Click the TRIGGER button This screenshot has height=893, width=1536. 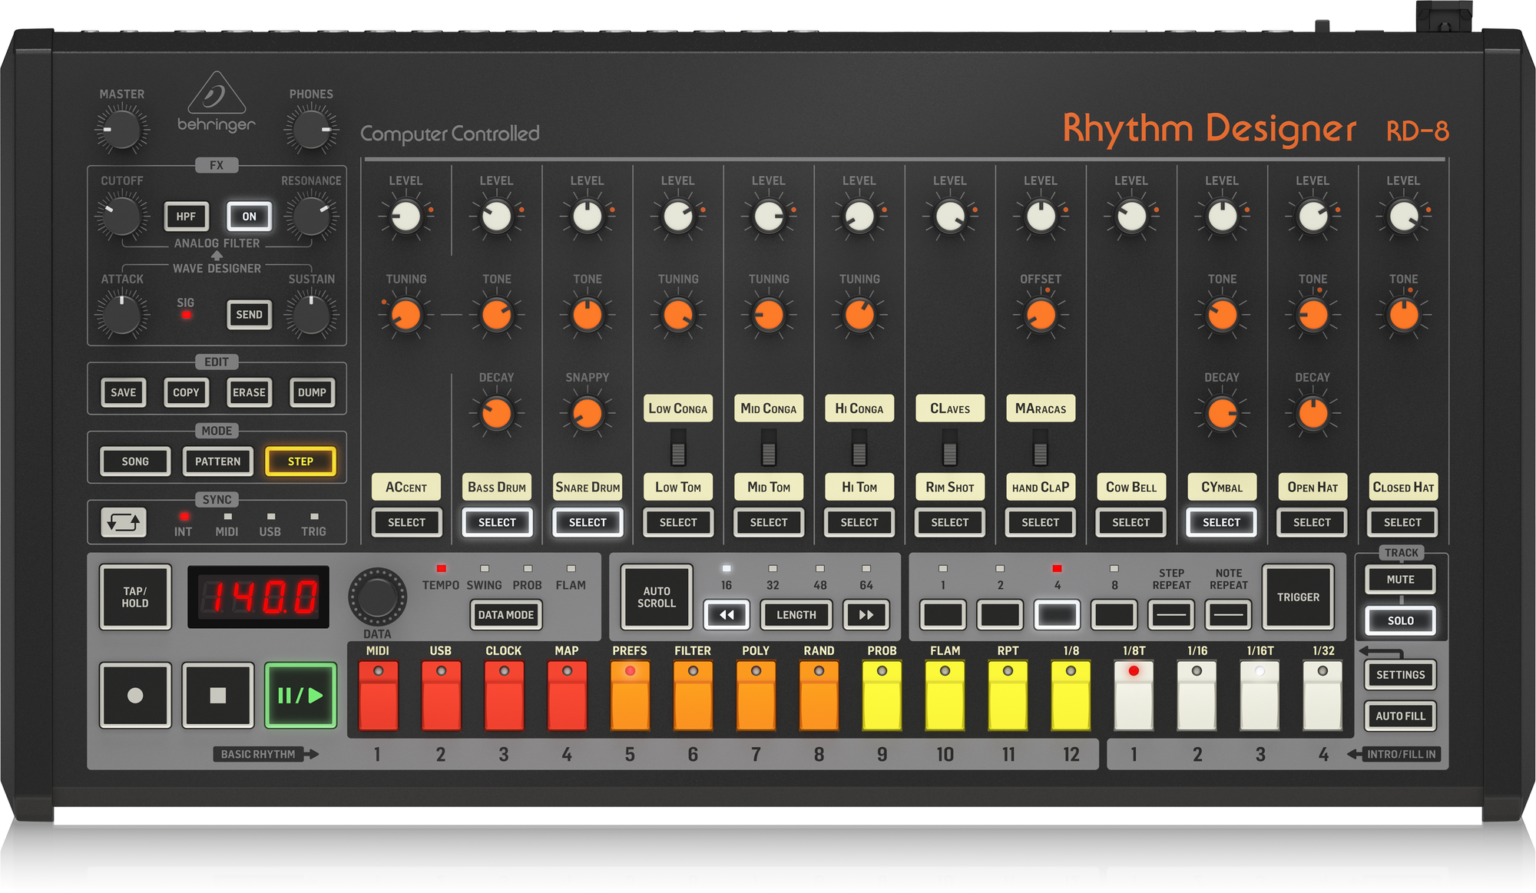pyautogui.click(x=1298, y=597)
